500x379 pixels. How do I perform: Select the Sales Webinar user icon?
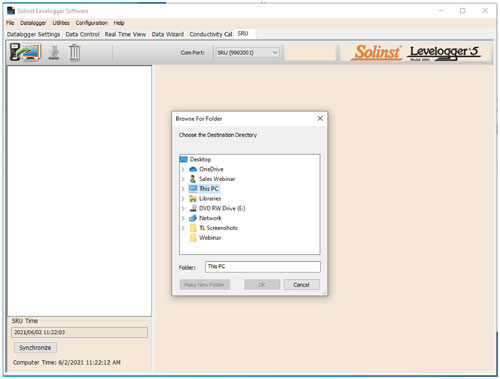(193, 179)
